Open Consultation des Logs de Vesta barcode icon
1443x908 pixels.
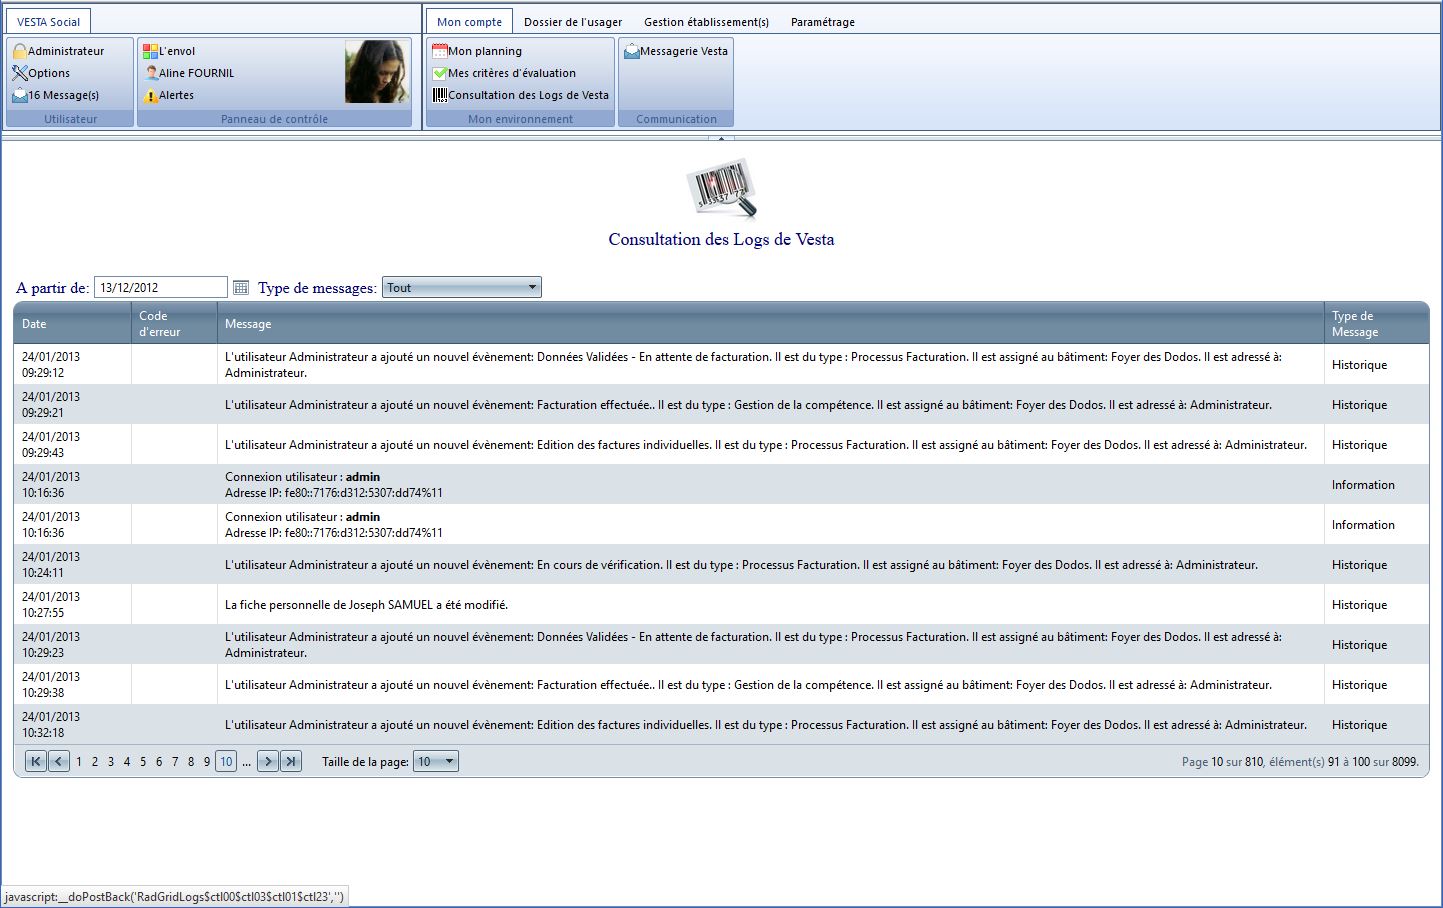coord(439,96)
